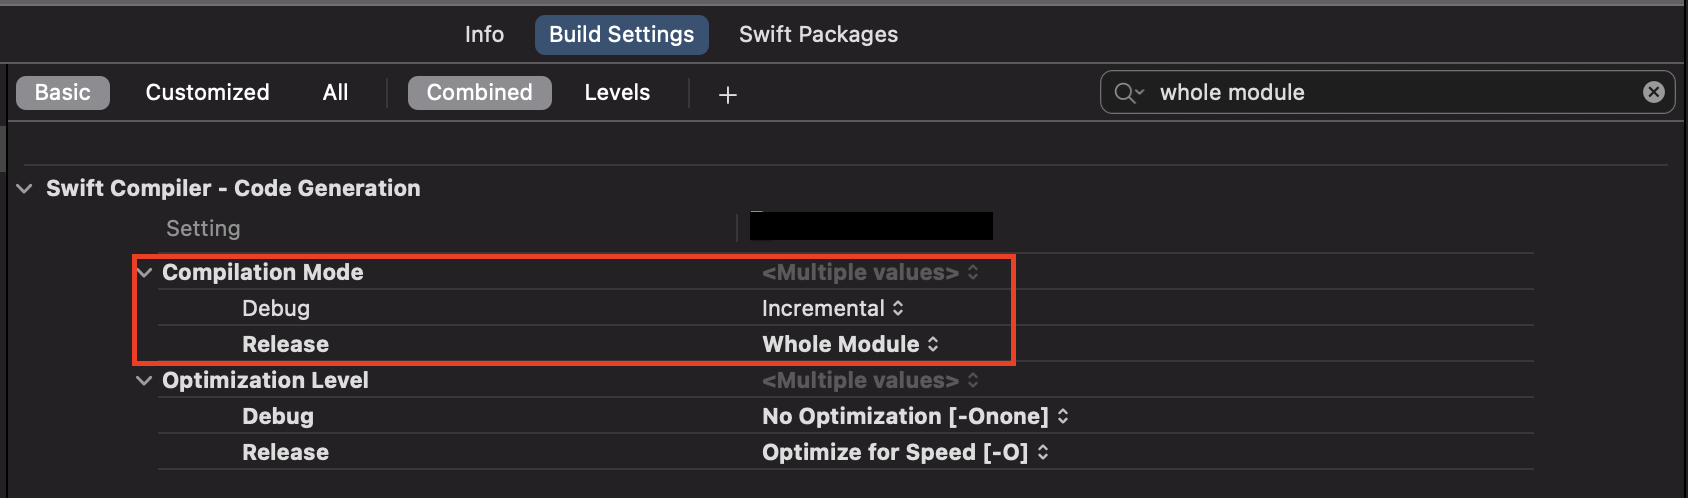Switch to Basic settings filter
1688x498 pixels.
pyautogui.click(x=63, y=93)
